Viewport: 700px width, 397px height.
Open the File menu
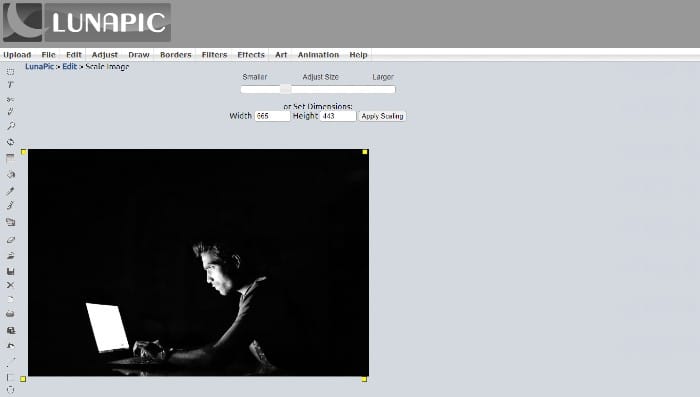coord(48,54)
